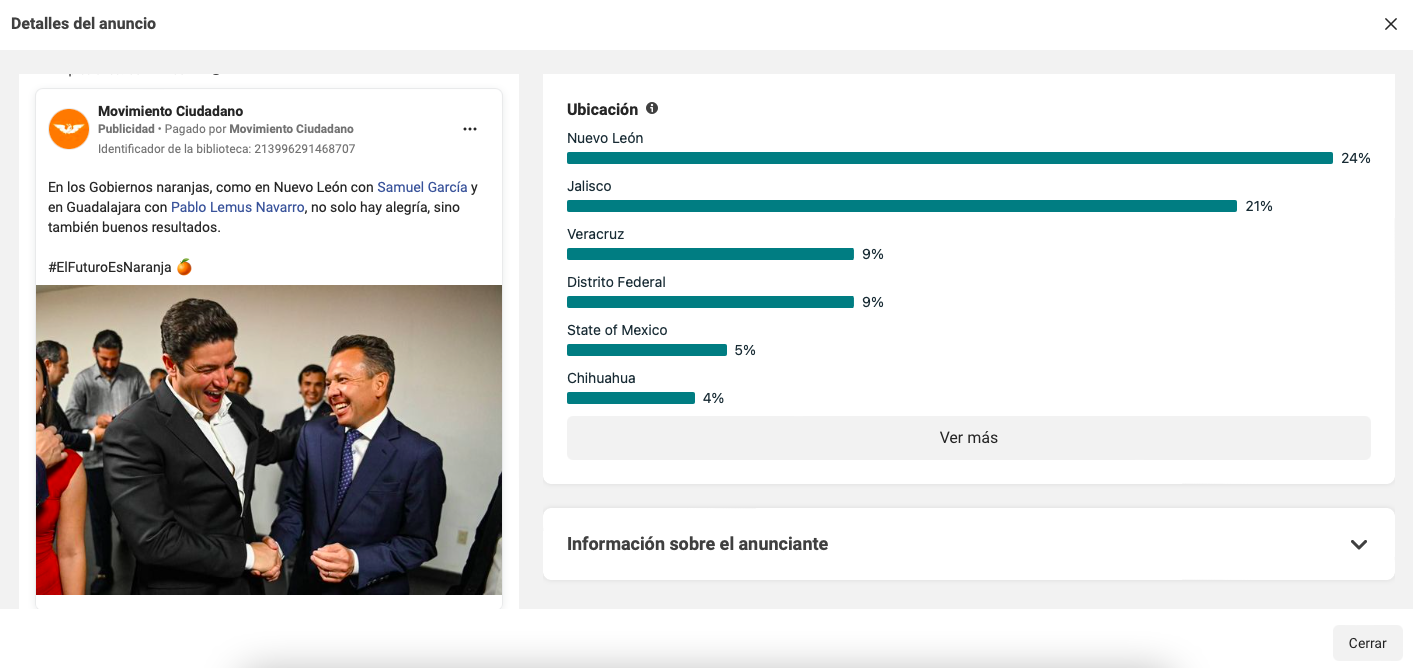Image resolution: width=1413 pixels, height=668 pixels.
Task: Click the Nuevo León 24% bar
Action: 949,158
